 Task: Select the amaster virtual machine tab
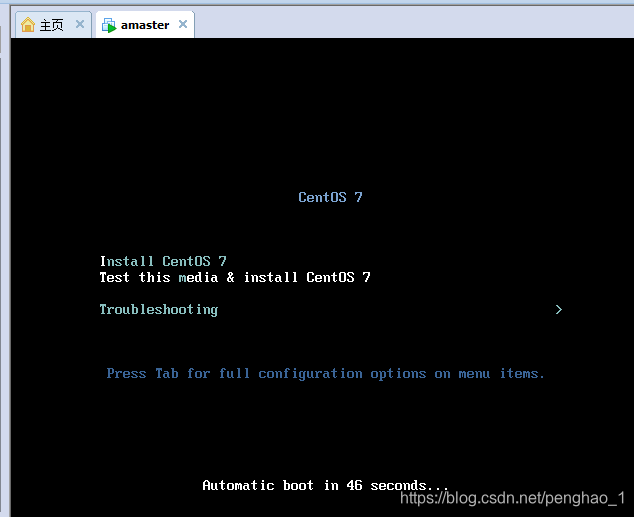145,25
